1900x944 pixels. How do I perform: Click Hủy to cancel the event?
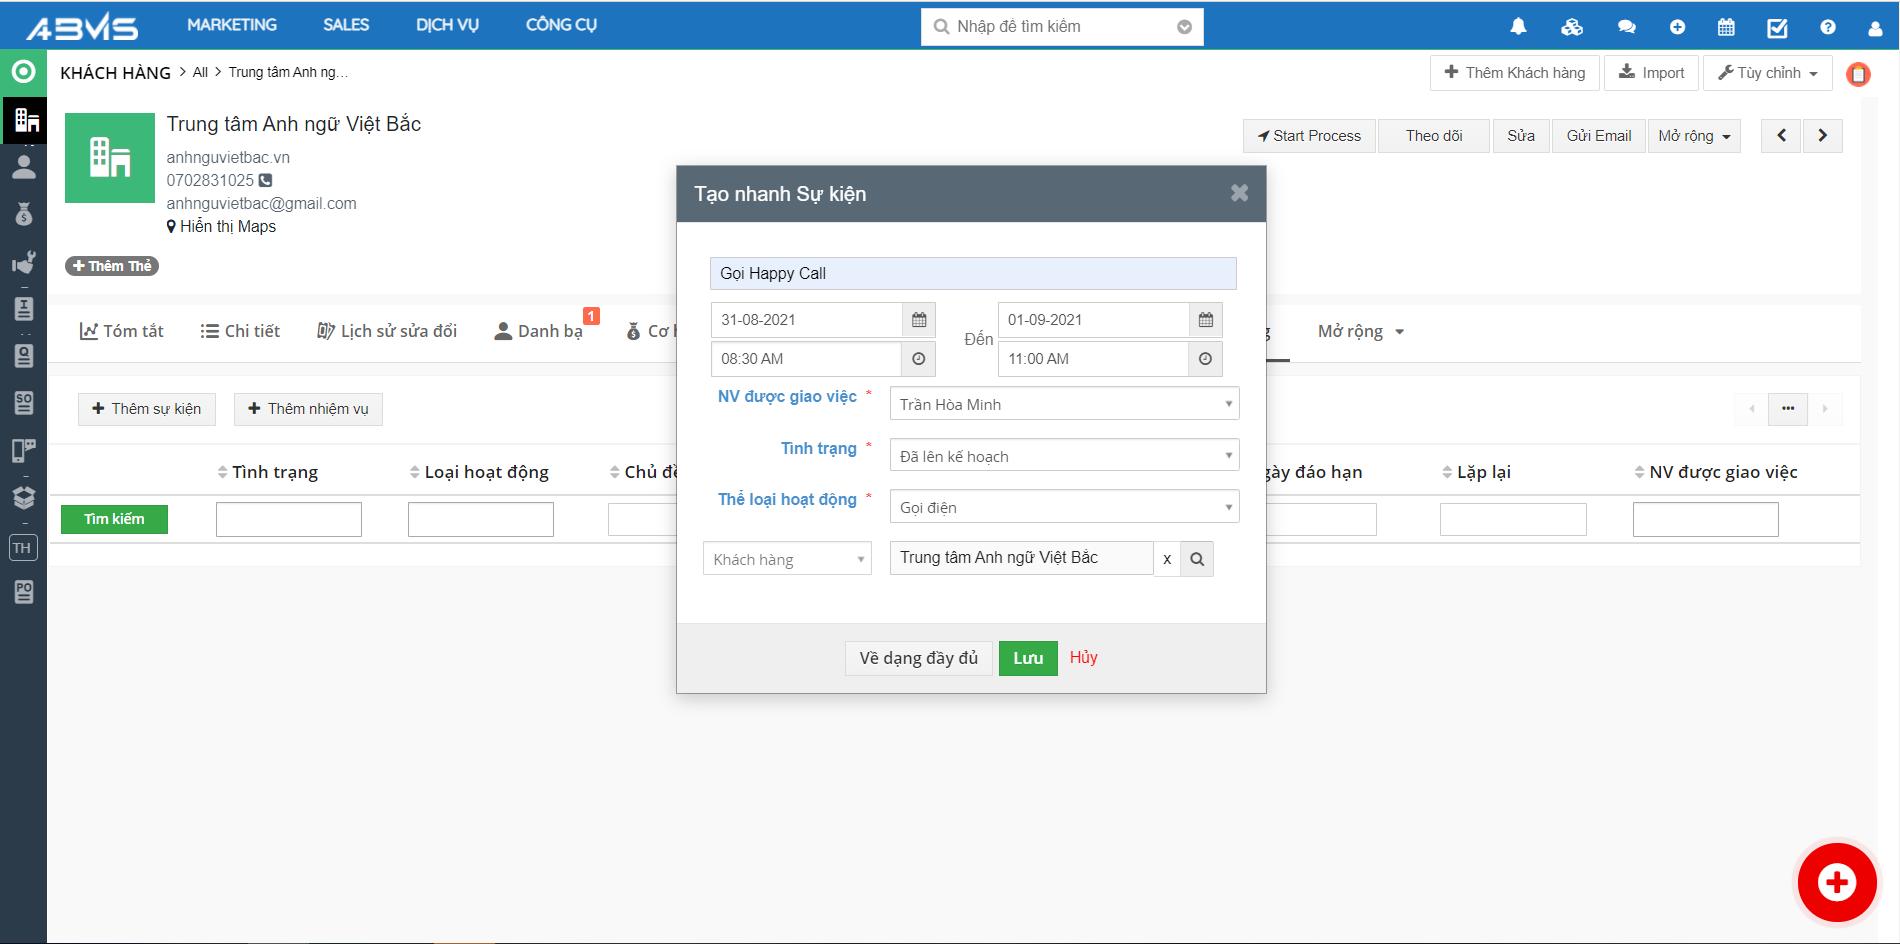(1083, 657)
